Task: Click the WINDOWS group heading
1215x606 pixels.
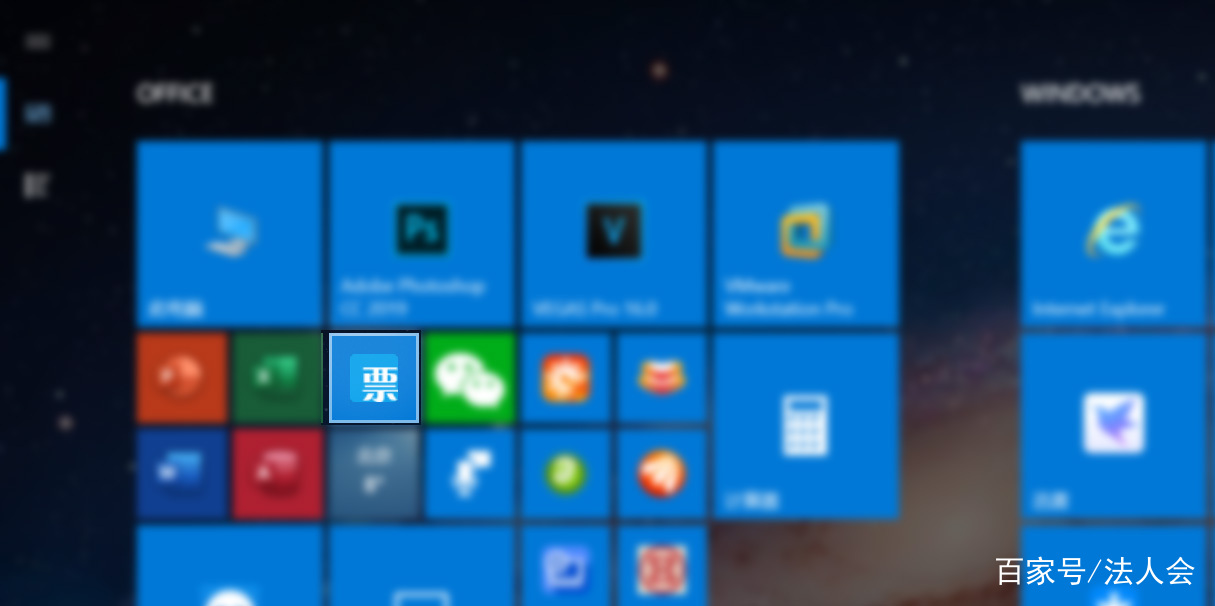Action: (1080, 94)
